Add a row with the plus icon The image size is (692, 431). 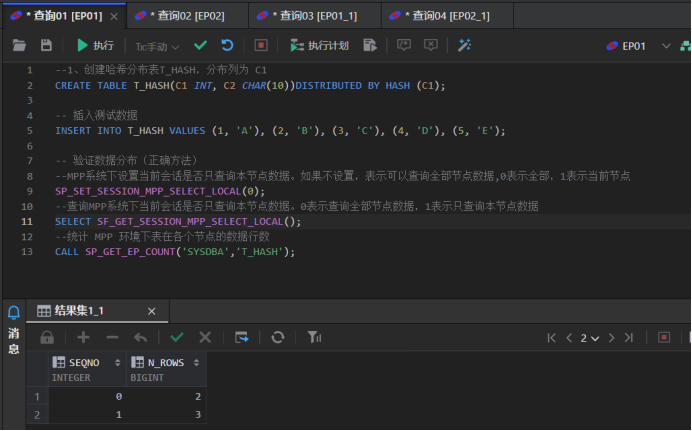coord(83,337)
